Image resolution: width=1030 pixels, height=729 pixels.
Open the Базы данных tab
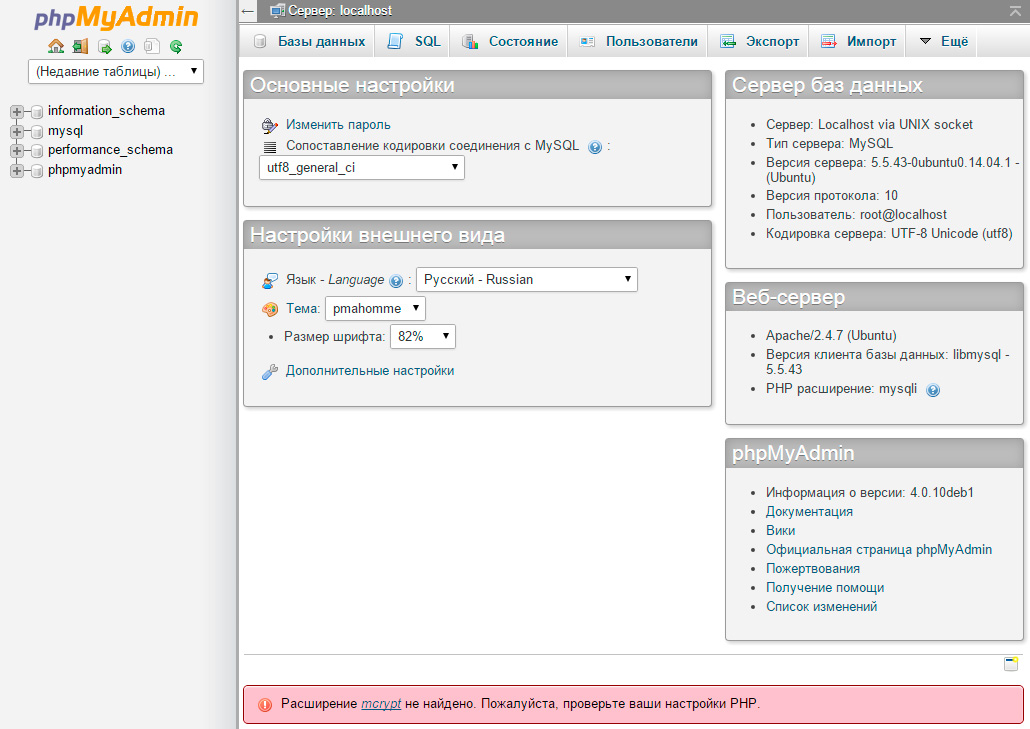coord(309,41)
